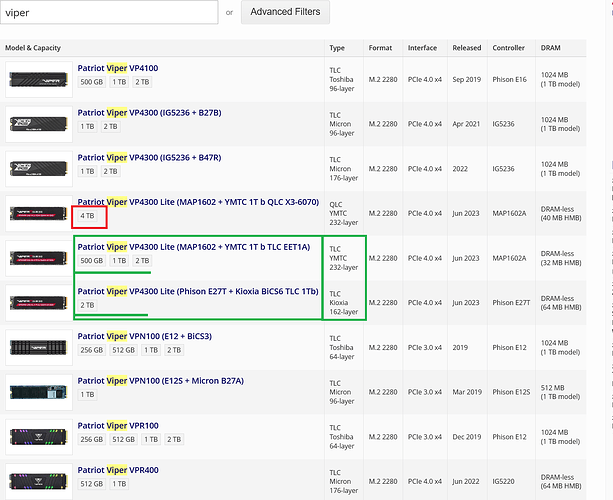The width and height of the screenshot is (613, 500).
Task: Open the Patriot Viper VPR100 link
Action: tap(118, 426)
